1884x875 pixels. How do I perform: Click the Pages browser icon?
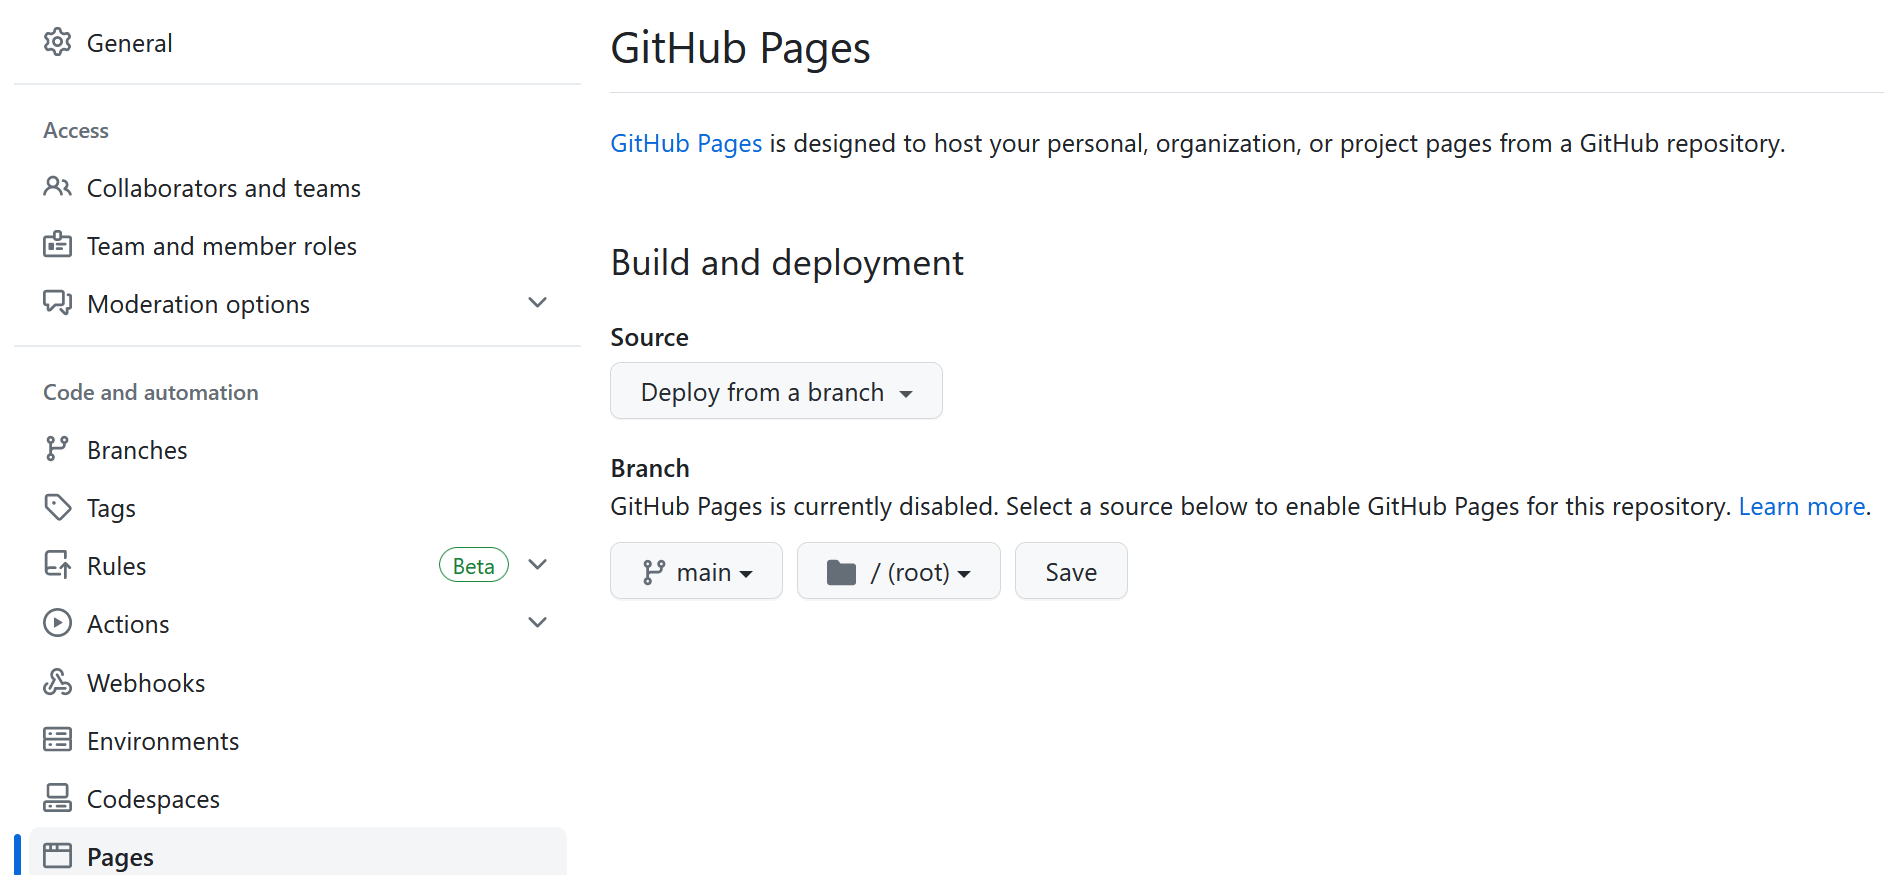(x=57, y=856)
